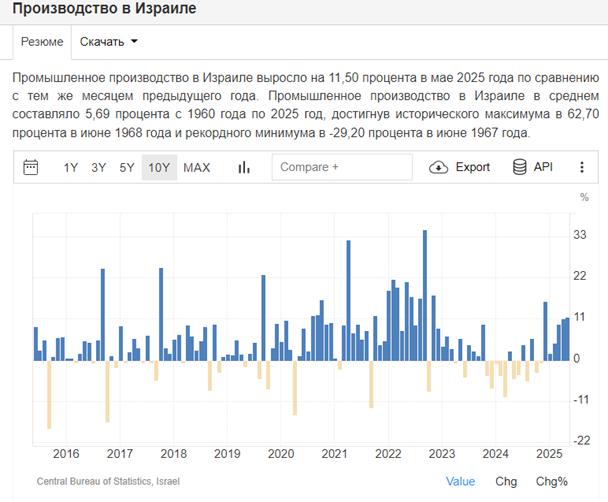608x502 pixels.
Task: Switch to the Резюме tab
Action: click(x=42, y=42)
